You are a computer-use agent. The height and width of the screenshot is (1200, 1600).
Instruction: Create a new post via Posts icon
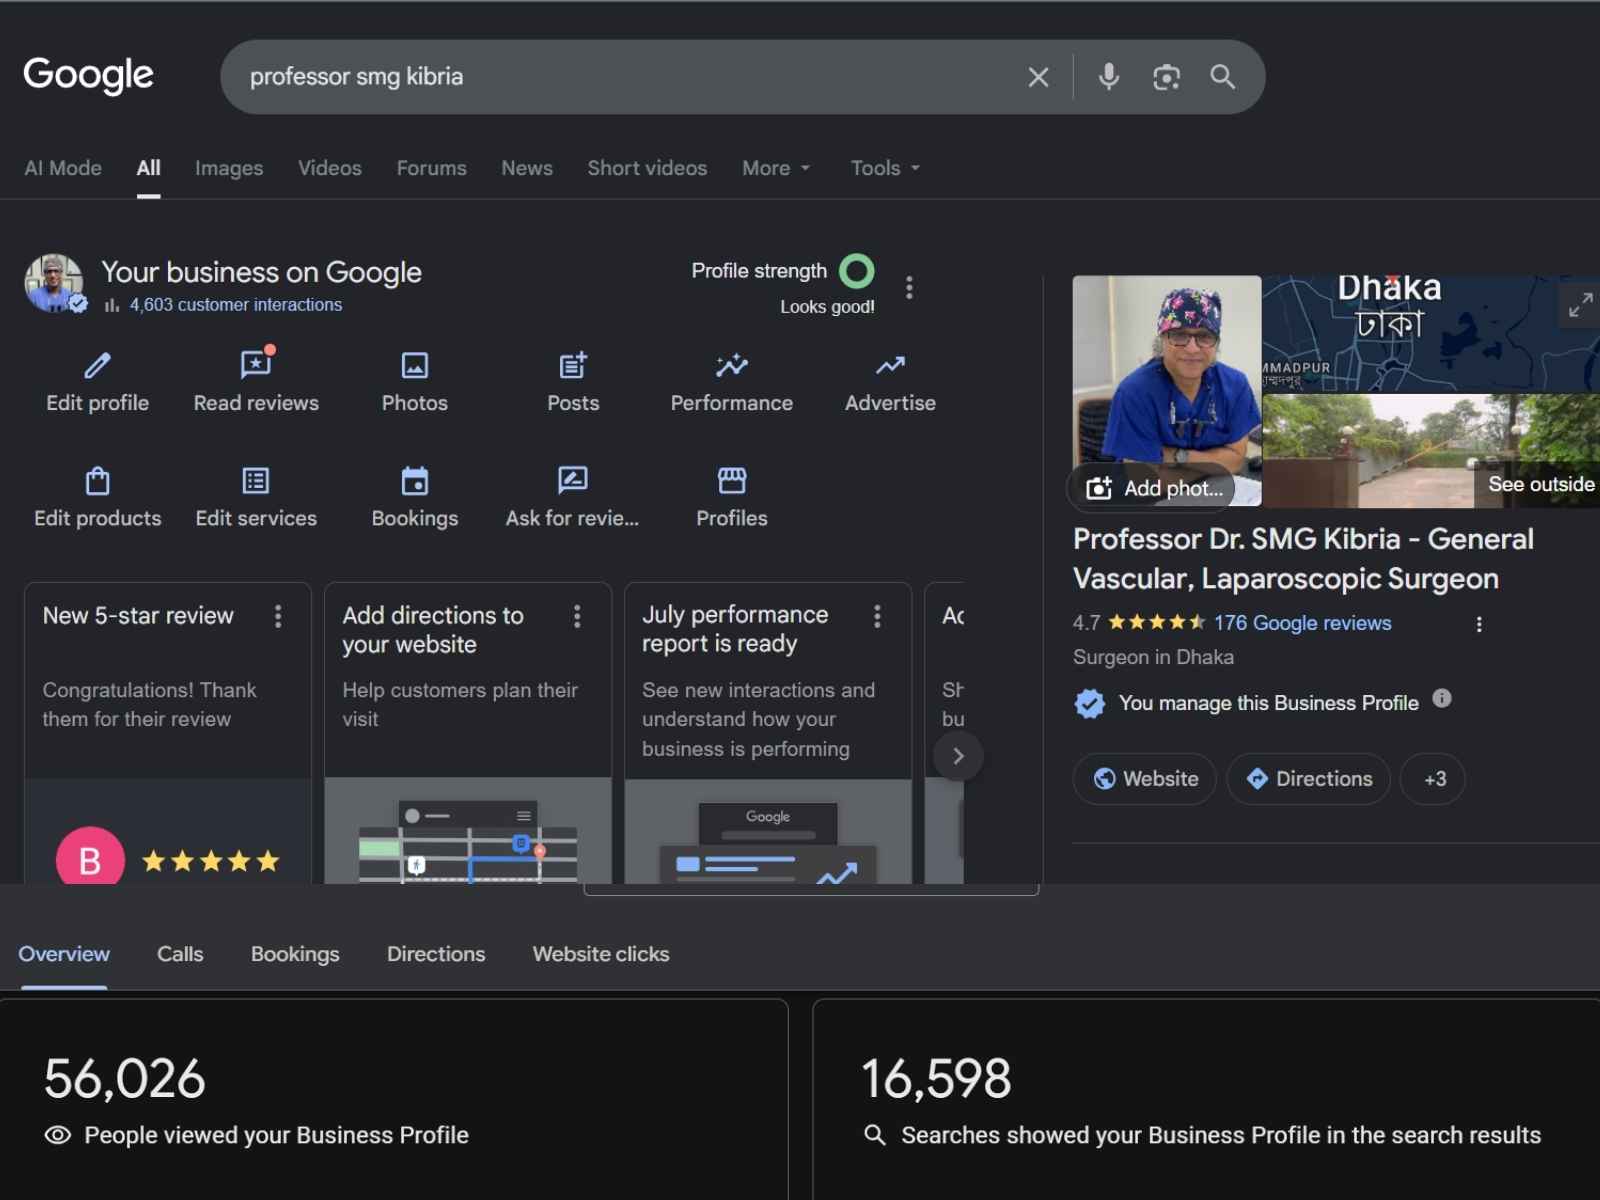click(x=573, y=366)
